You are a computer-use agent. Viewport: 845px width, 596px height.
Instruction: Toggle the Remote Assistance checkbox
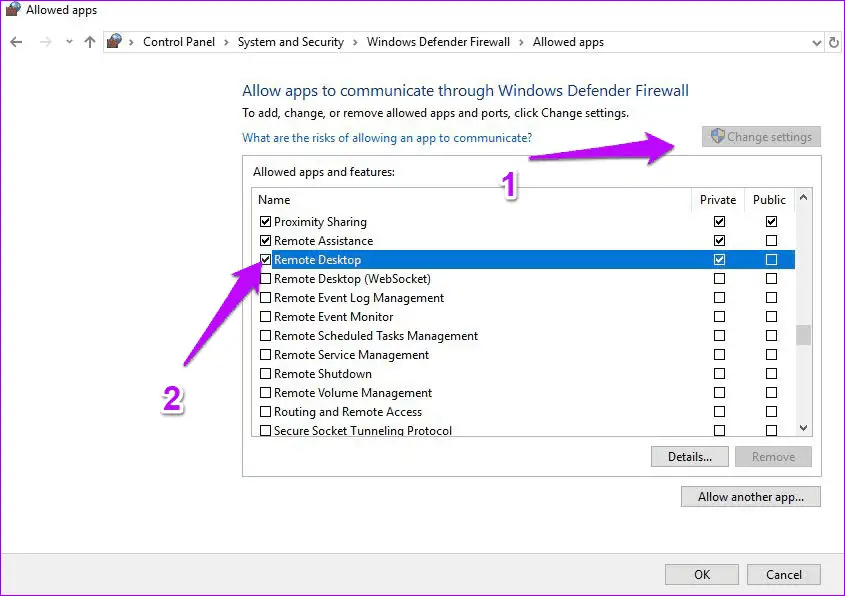pyautogui.click(x=265, y=240)
